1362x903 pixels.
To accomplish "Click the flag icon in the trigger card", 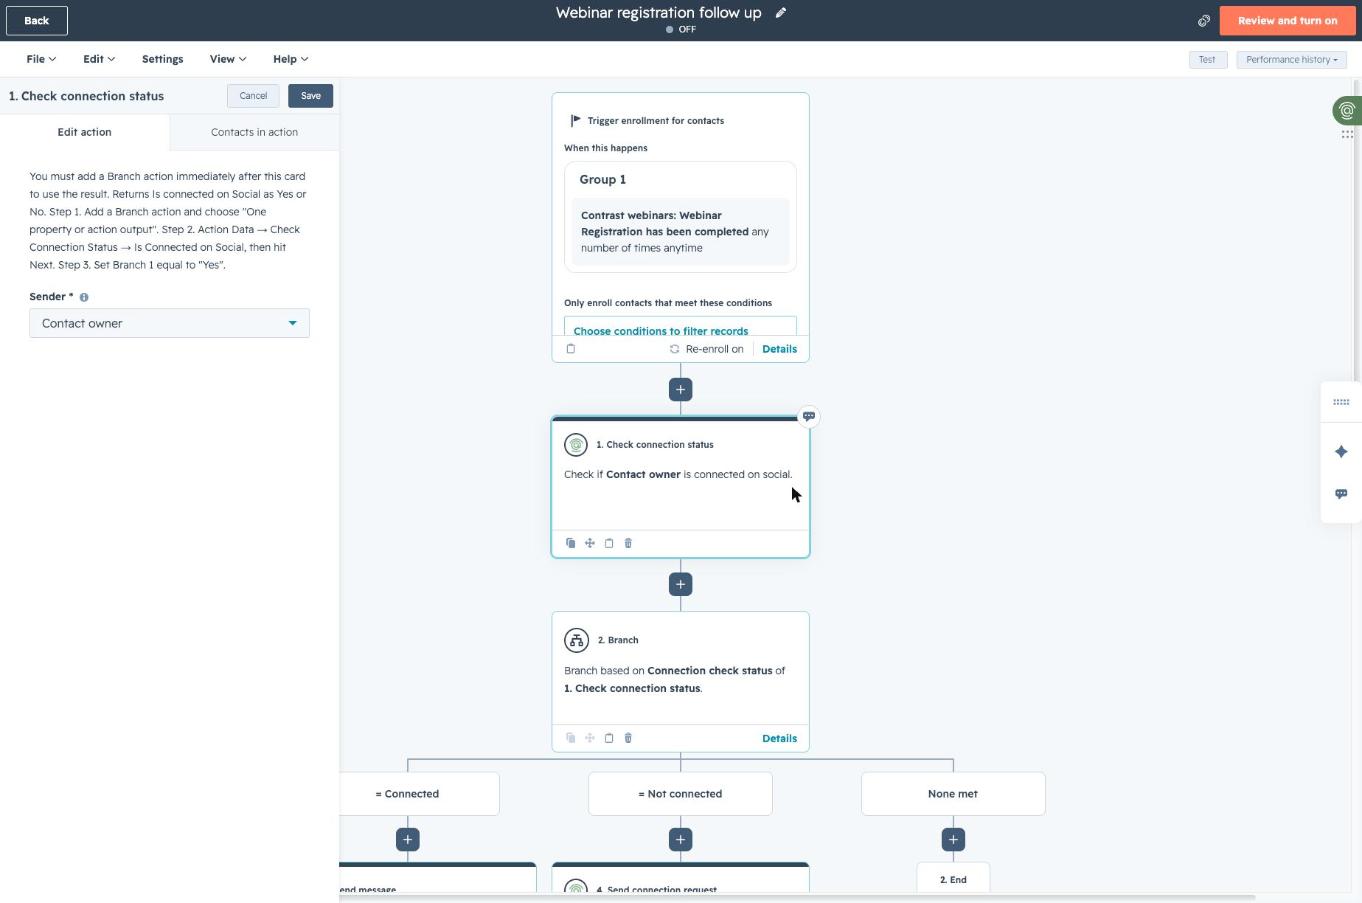I will click(x=575, y=120).
